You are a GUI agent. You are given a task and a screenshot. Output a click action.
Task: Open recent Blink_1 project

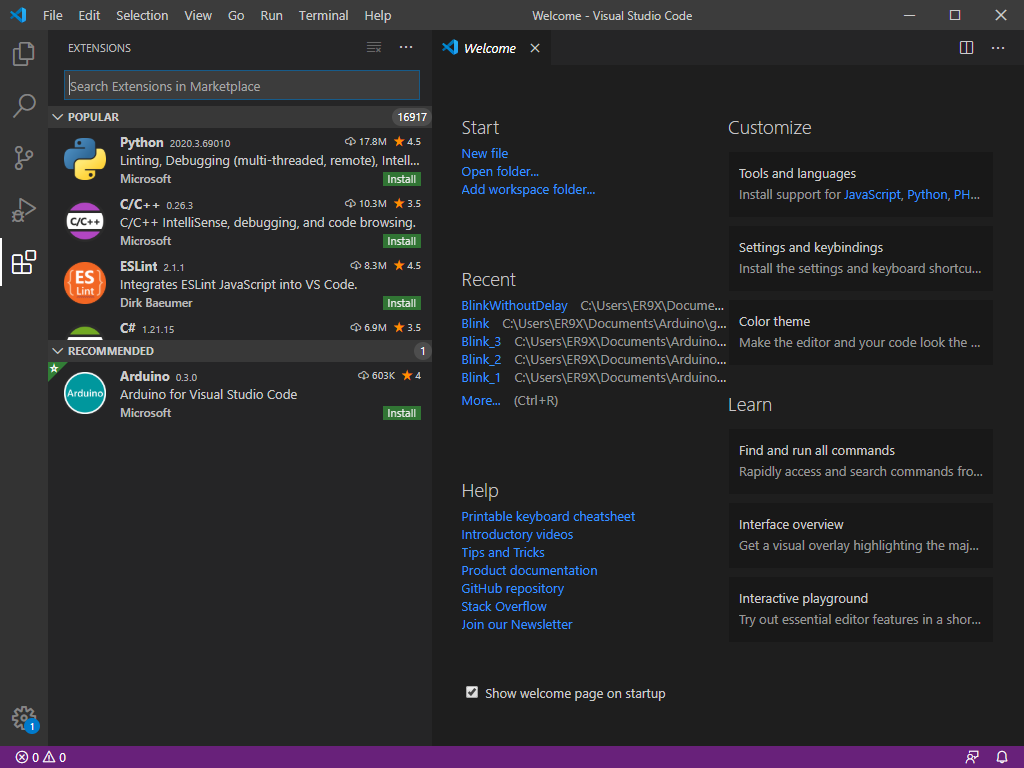click(x=481, y=377)
